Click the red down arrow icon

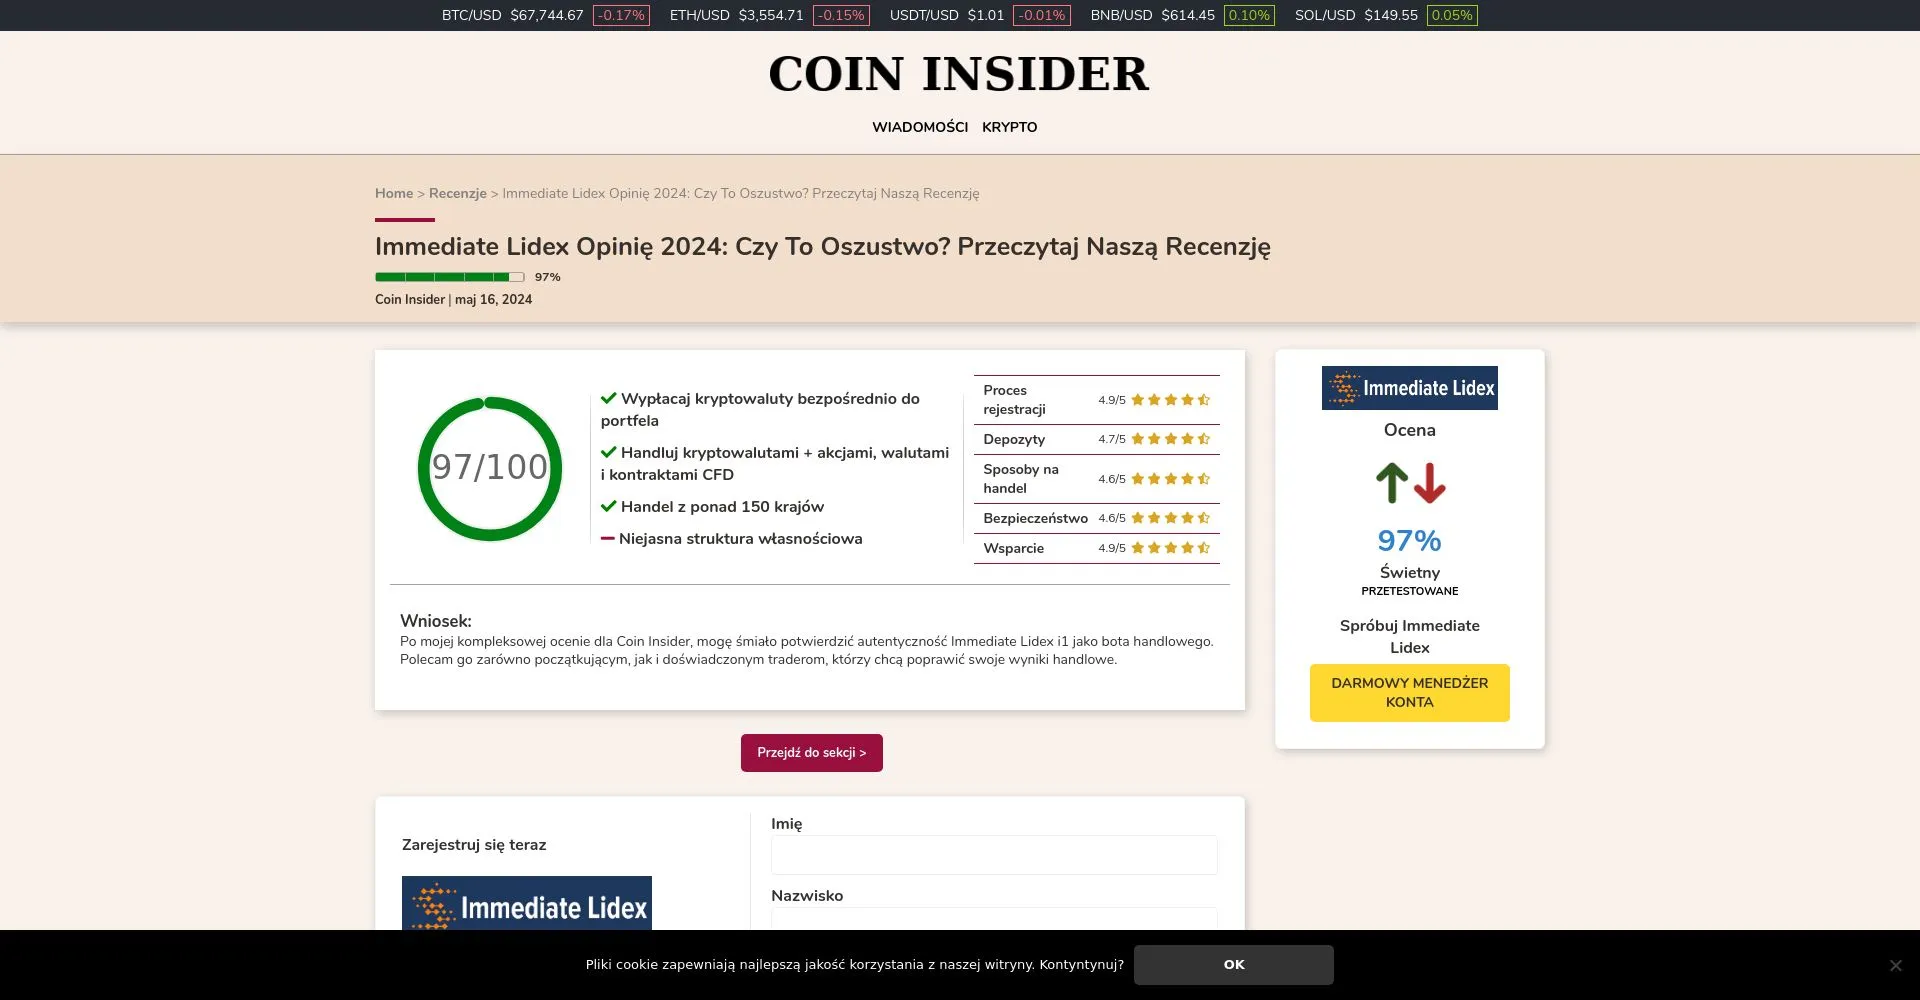click(1429, 483)
